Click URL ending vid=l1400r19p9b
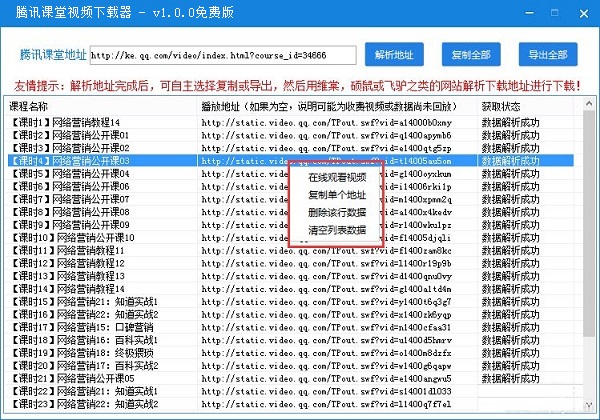The height and width of the screenshot is (420, 600). 326,264
